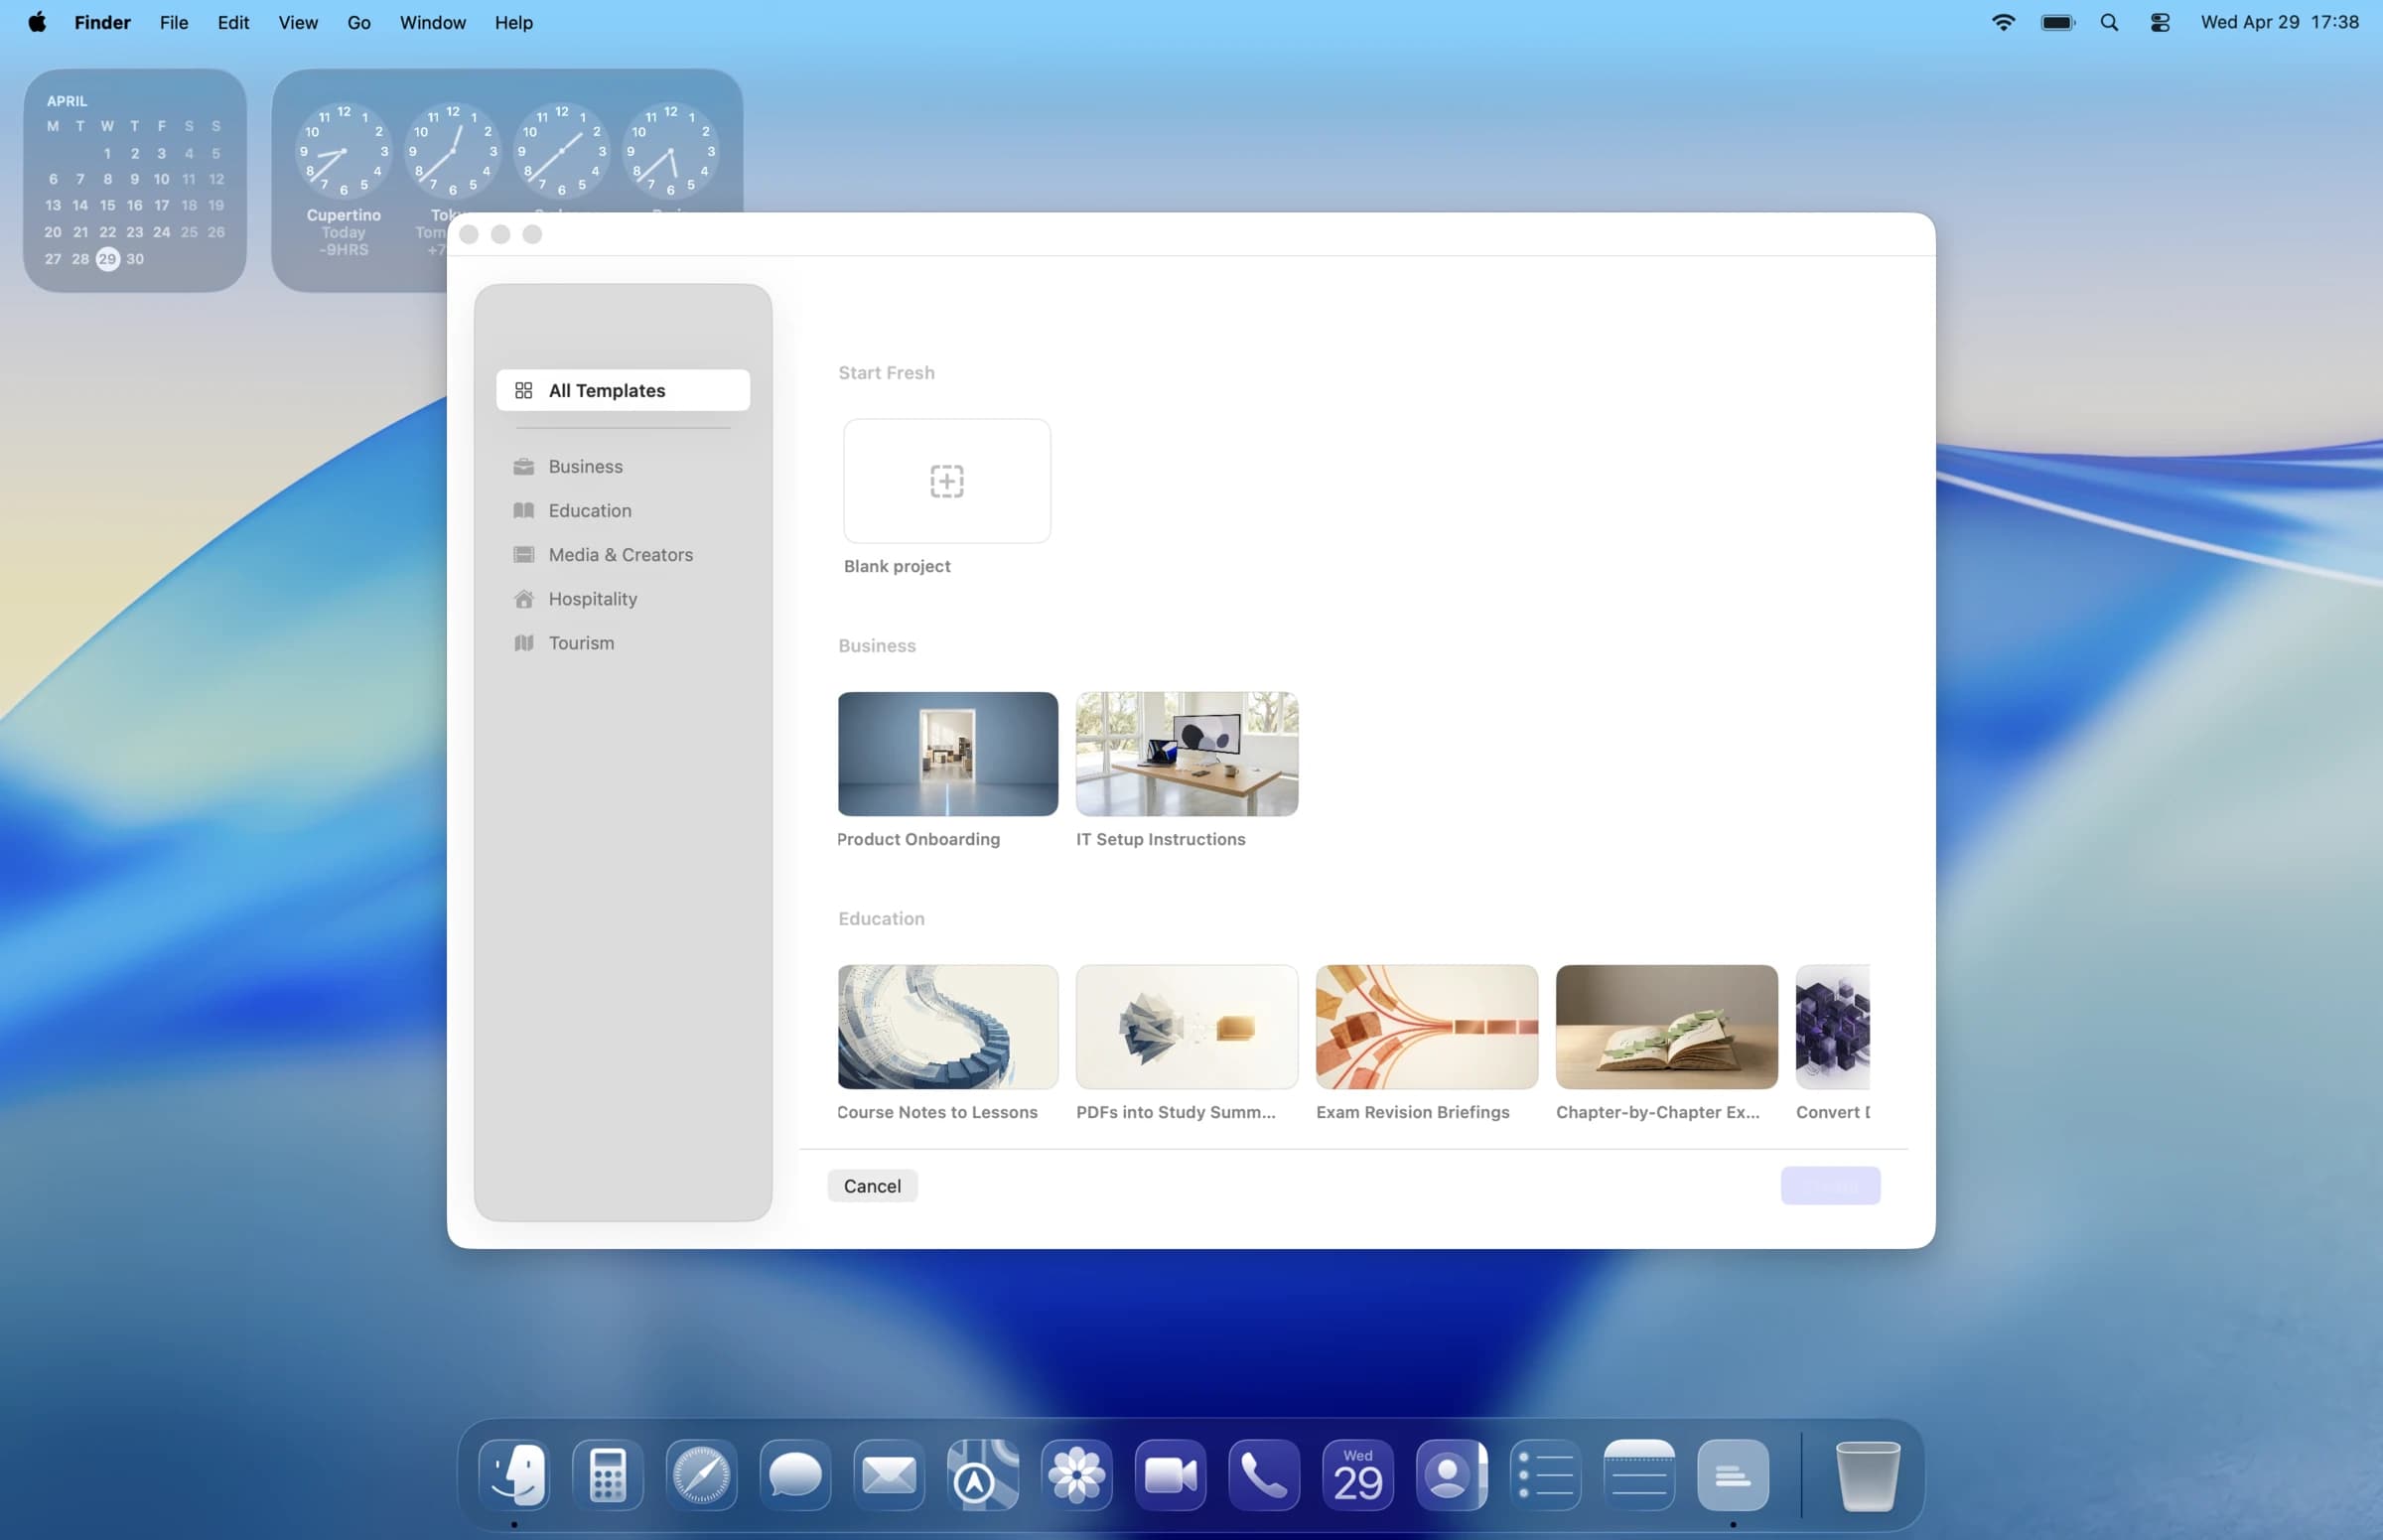
Task: Open Calendar from the Dock
Action: pos(1358,1474)
